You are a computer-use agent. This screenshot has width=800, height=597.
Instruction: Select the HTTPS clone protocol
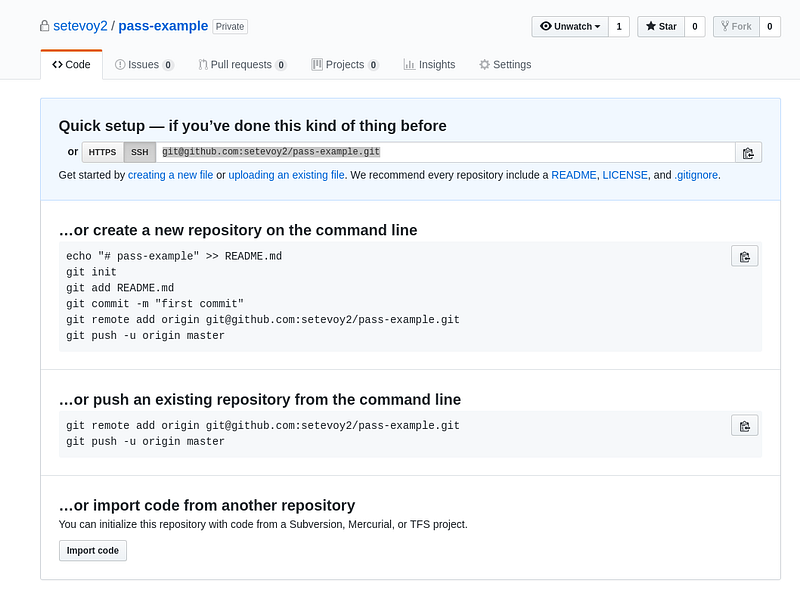(103, 152)
